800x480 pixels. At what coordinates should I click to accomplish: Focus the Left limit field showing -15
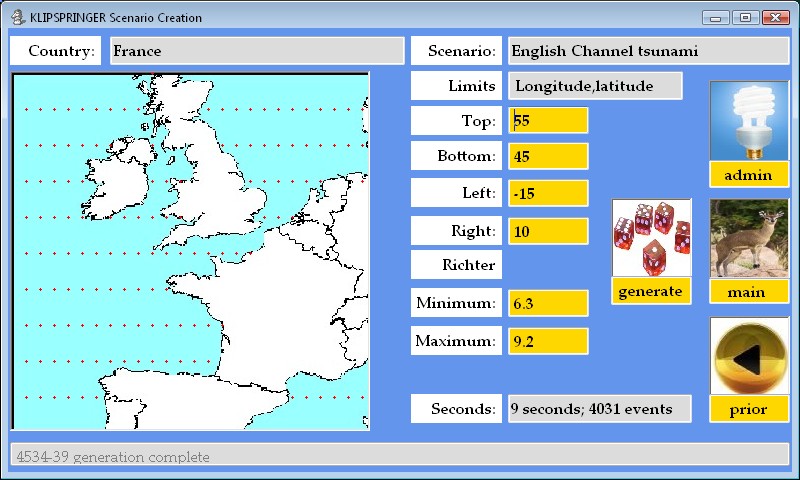click(x=548, y=193)
